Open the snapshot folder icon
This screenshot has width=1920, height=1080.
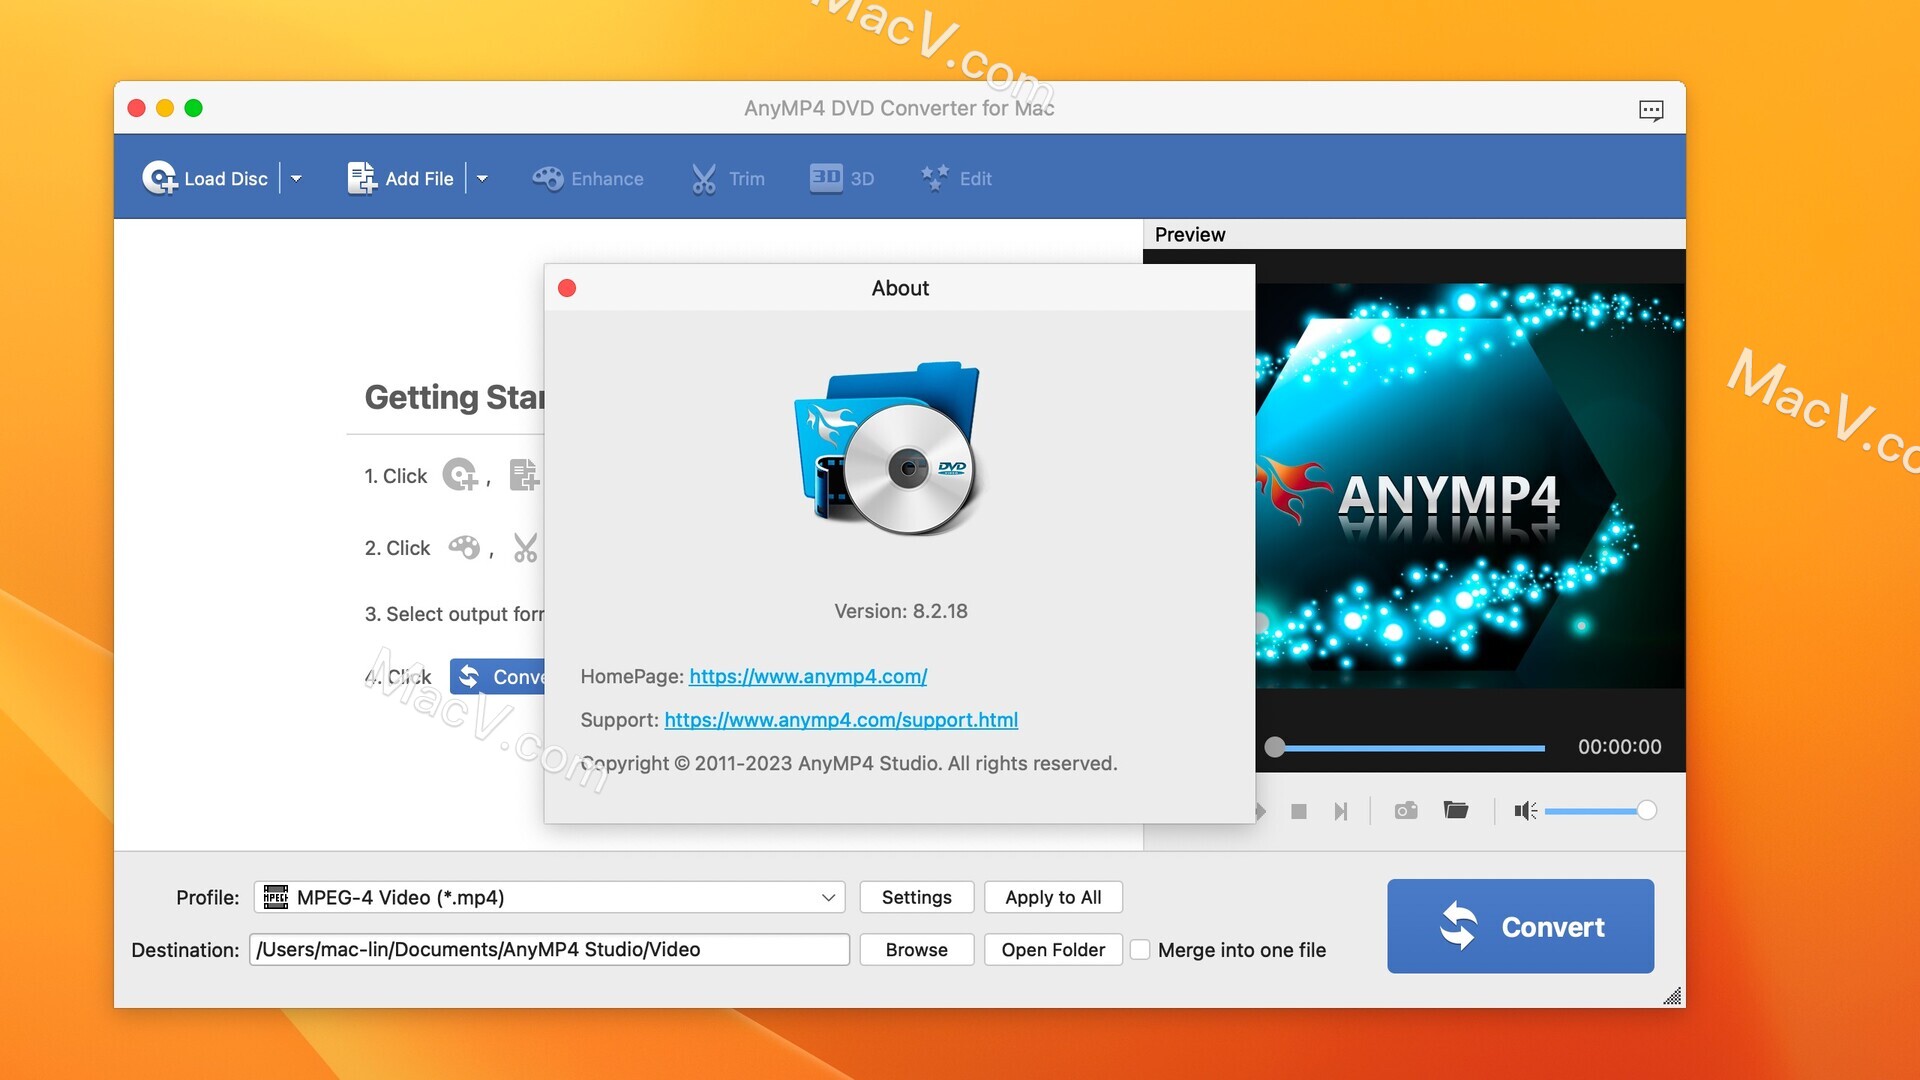tap(1456, 810)
